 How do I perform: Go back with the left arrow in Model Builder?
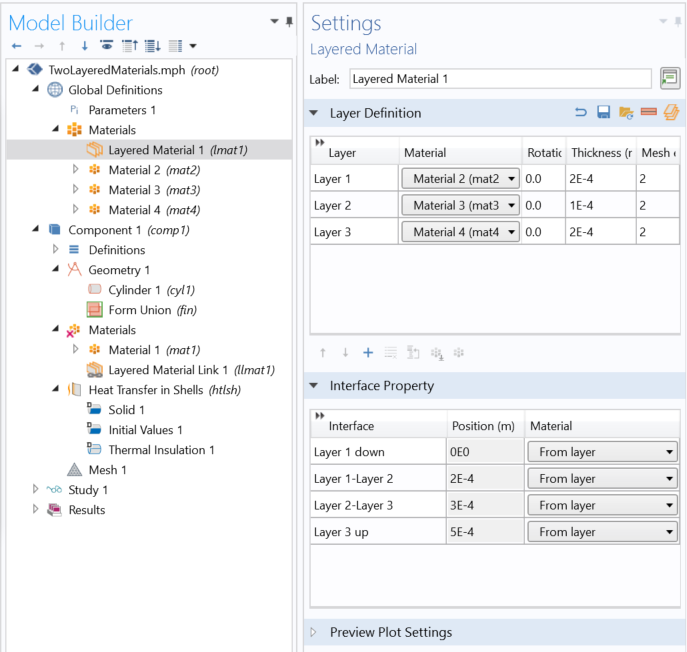(17, 46)
